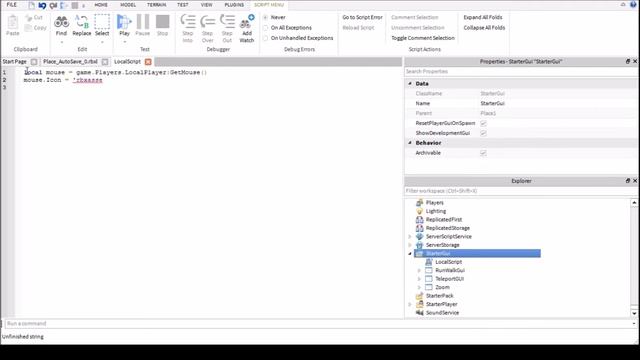Image resolution: width=640 pixels, height=360 pixels.
Task: Toggle the ResetPlayerGuiOnSpawn checkbox
Action: point(483,123)
